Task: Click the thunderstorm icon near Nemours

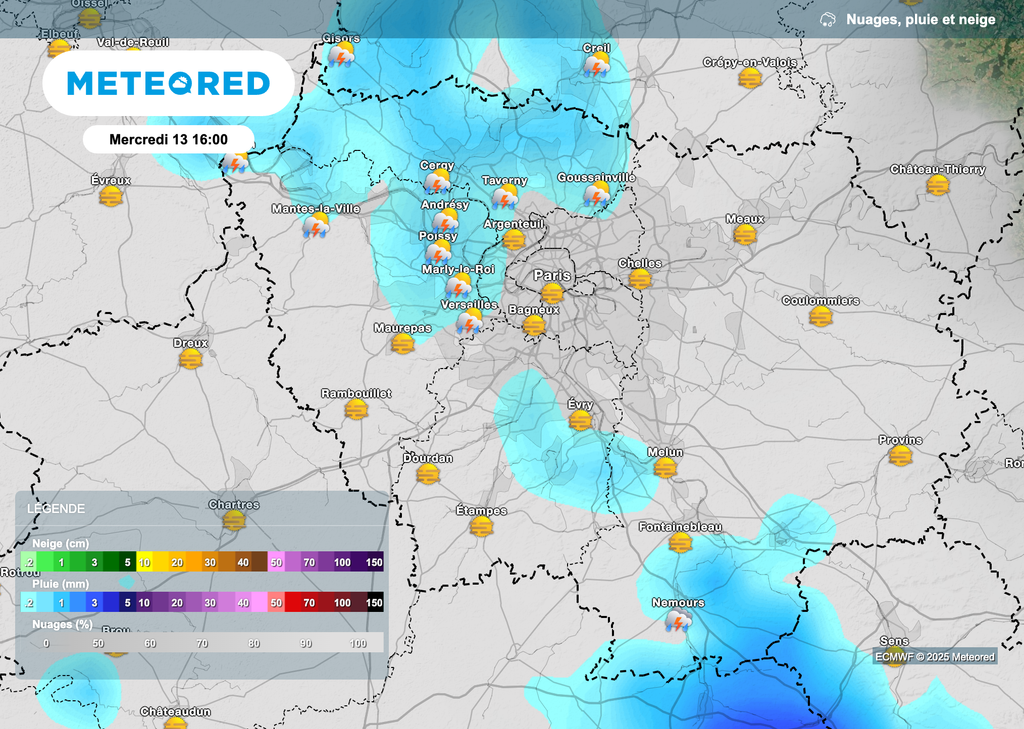Action: [x=678, y=622]
